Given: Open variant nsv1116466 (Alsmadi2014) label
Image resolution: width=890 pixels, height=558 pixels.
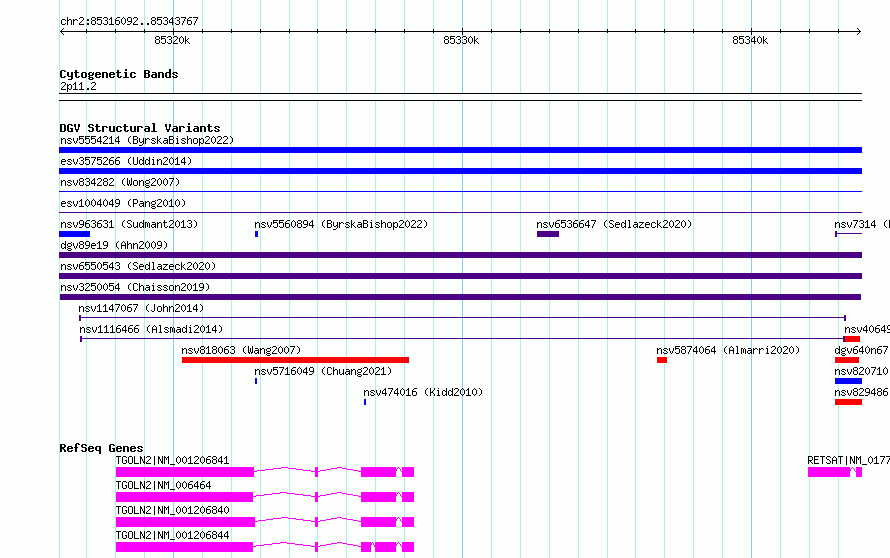Looking at the screenshot, I should click(x=151, y=329).
